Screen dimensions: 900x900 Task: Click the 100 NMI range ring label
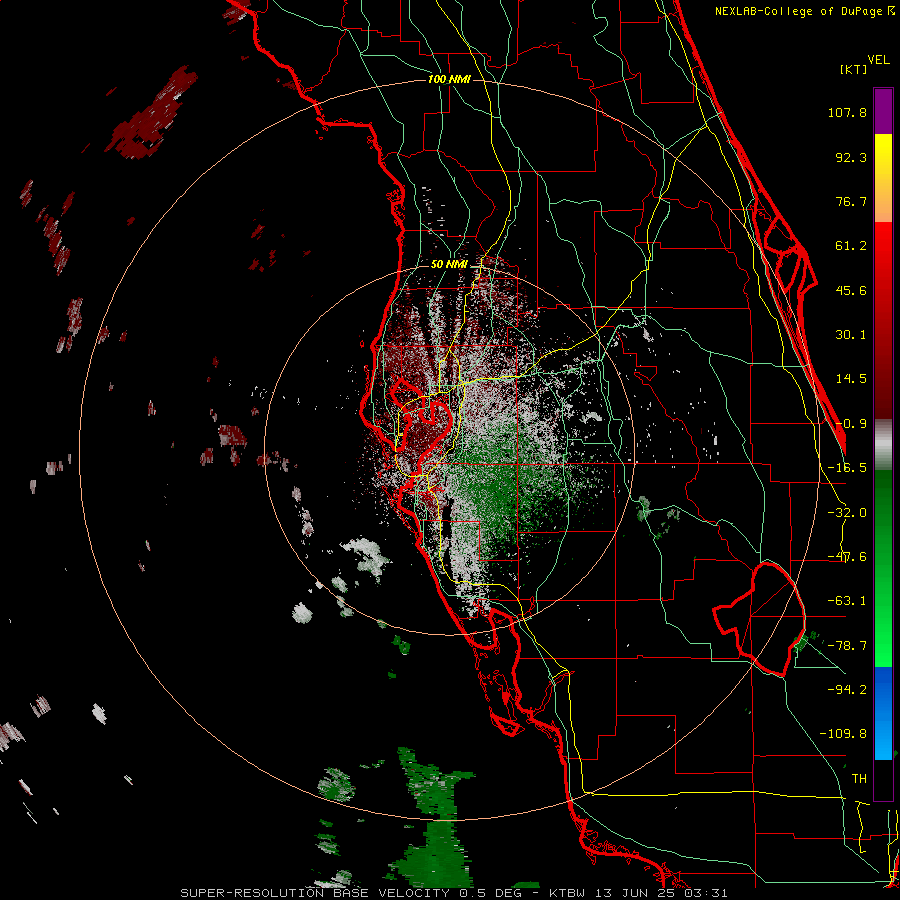tap(449, 79)
